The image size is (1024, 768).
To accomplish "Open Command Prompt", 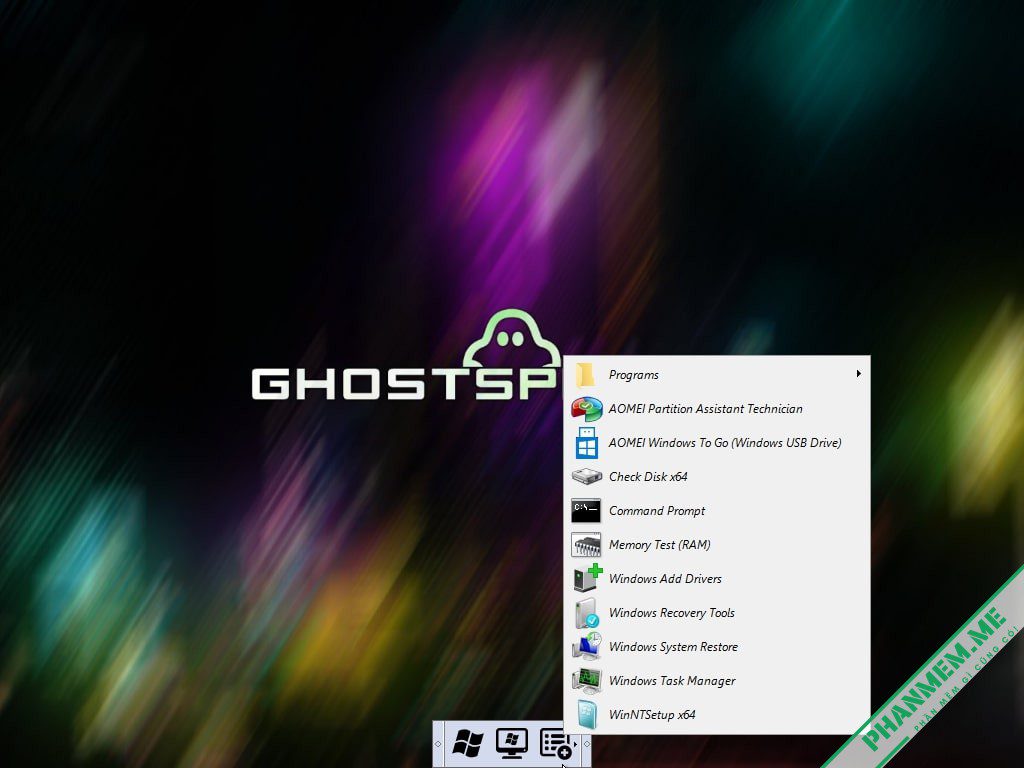I will 716,511.
